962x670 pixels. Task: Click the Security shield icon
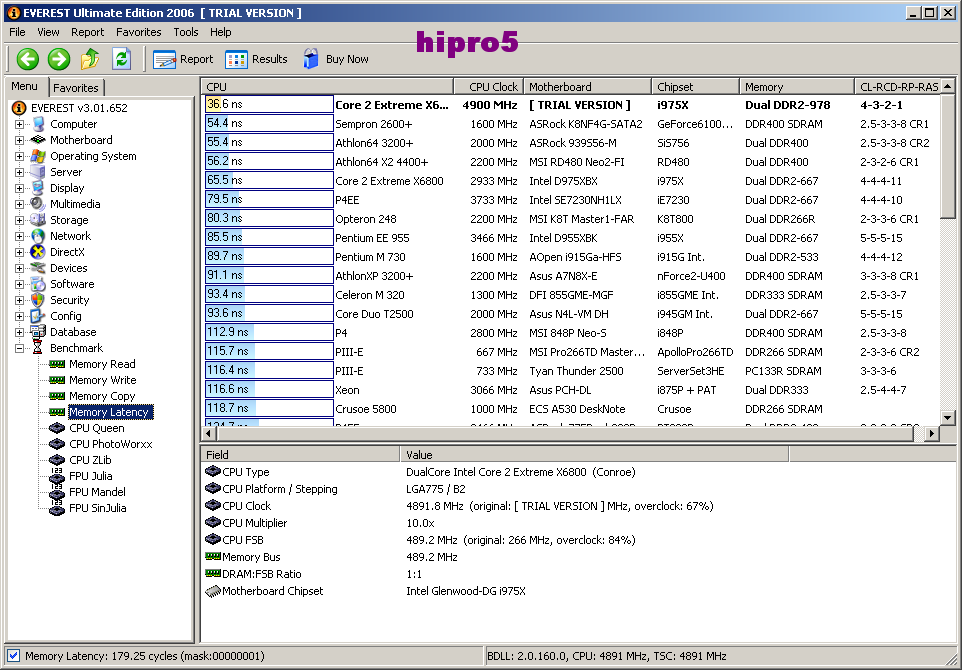click(38, 299)
